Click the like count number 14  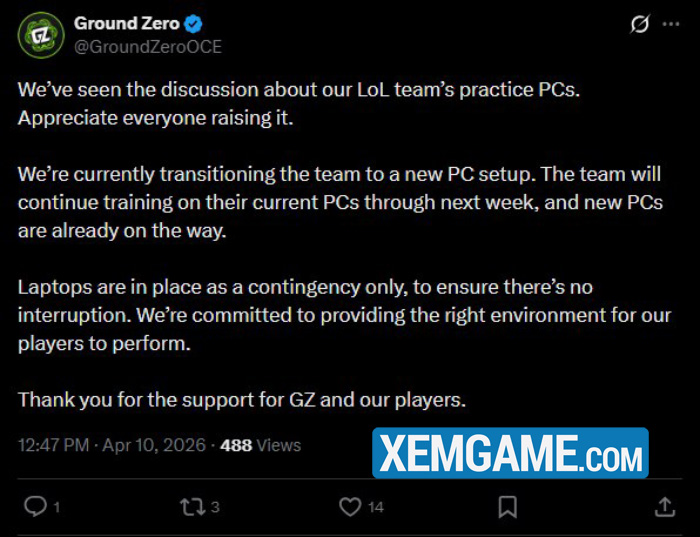click(375, 508)
